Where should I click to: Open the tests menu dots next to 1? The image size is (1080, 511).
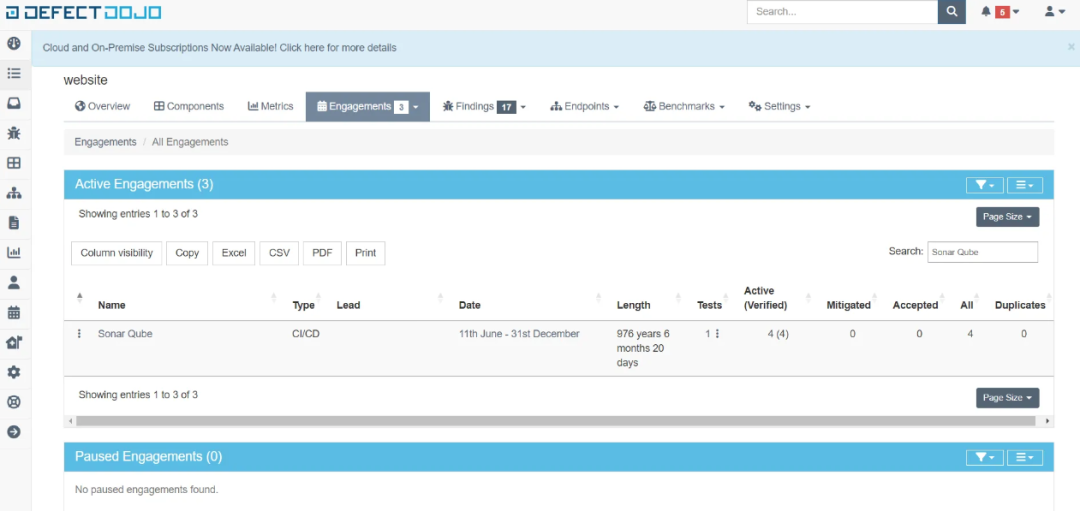tap(717, 334)
